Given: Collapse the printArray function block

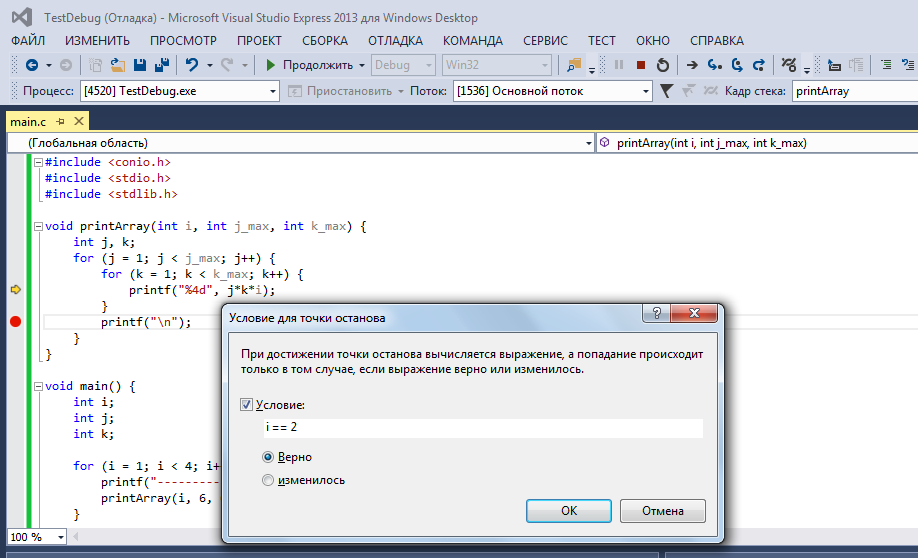Looking at the screenshot, I should (x=39, y=226).
